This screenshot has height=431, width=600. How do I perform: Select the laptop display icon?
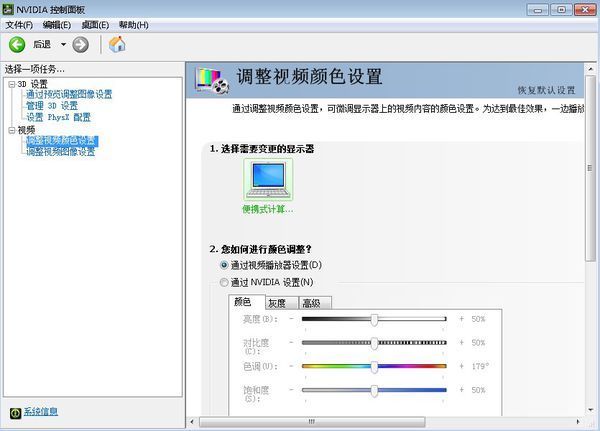(x=268, y=180)
